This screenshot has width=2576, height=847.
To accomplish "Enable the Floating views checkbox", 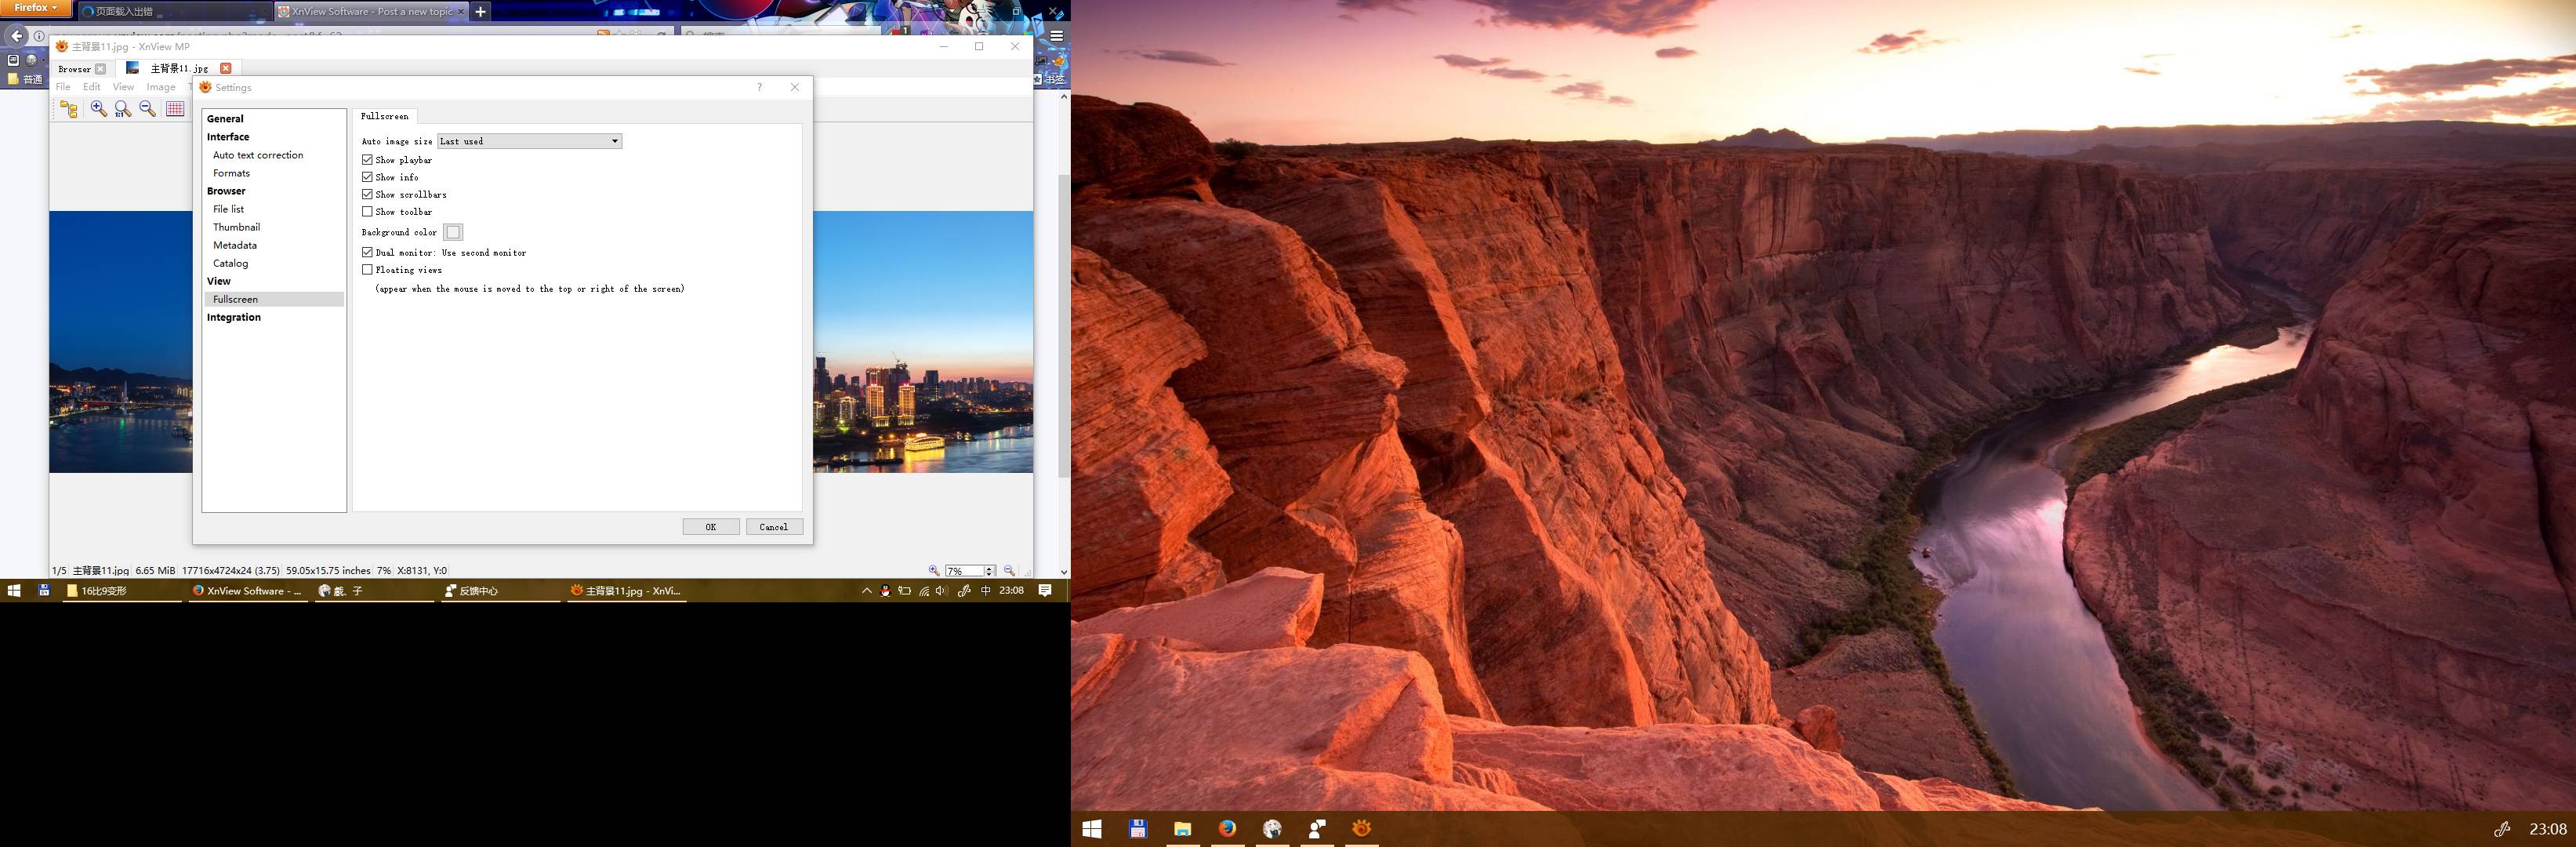I will 367,270.
